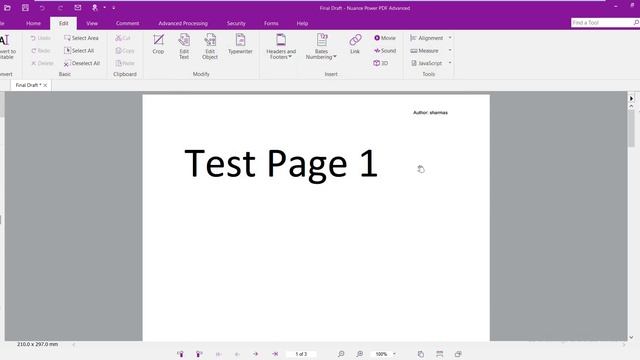
Task: Expand the right side panel arrow
Action: pos(631,98)
